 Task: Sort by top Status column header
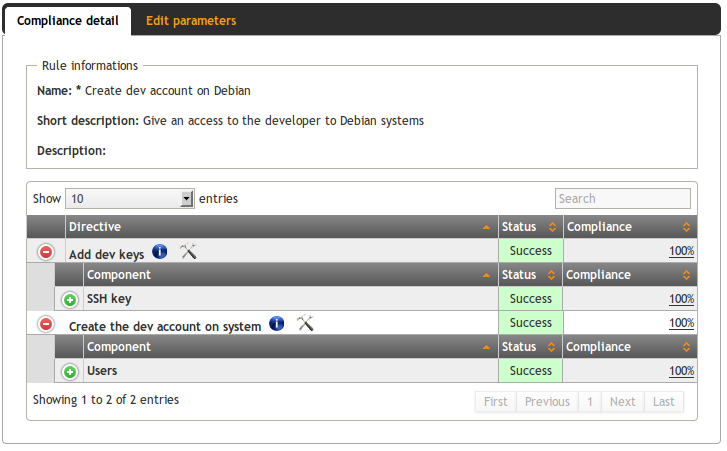click(x=530, y=227)
